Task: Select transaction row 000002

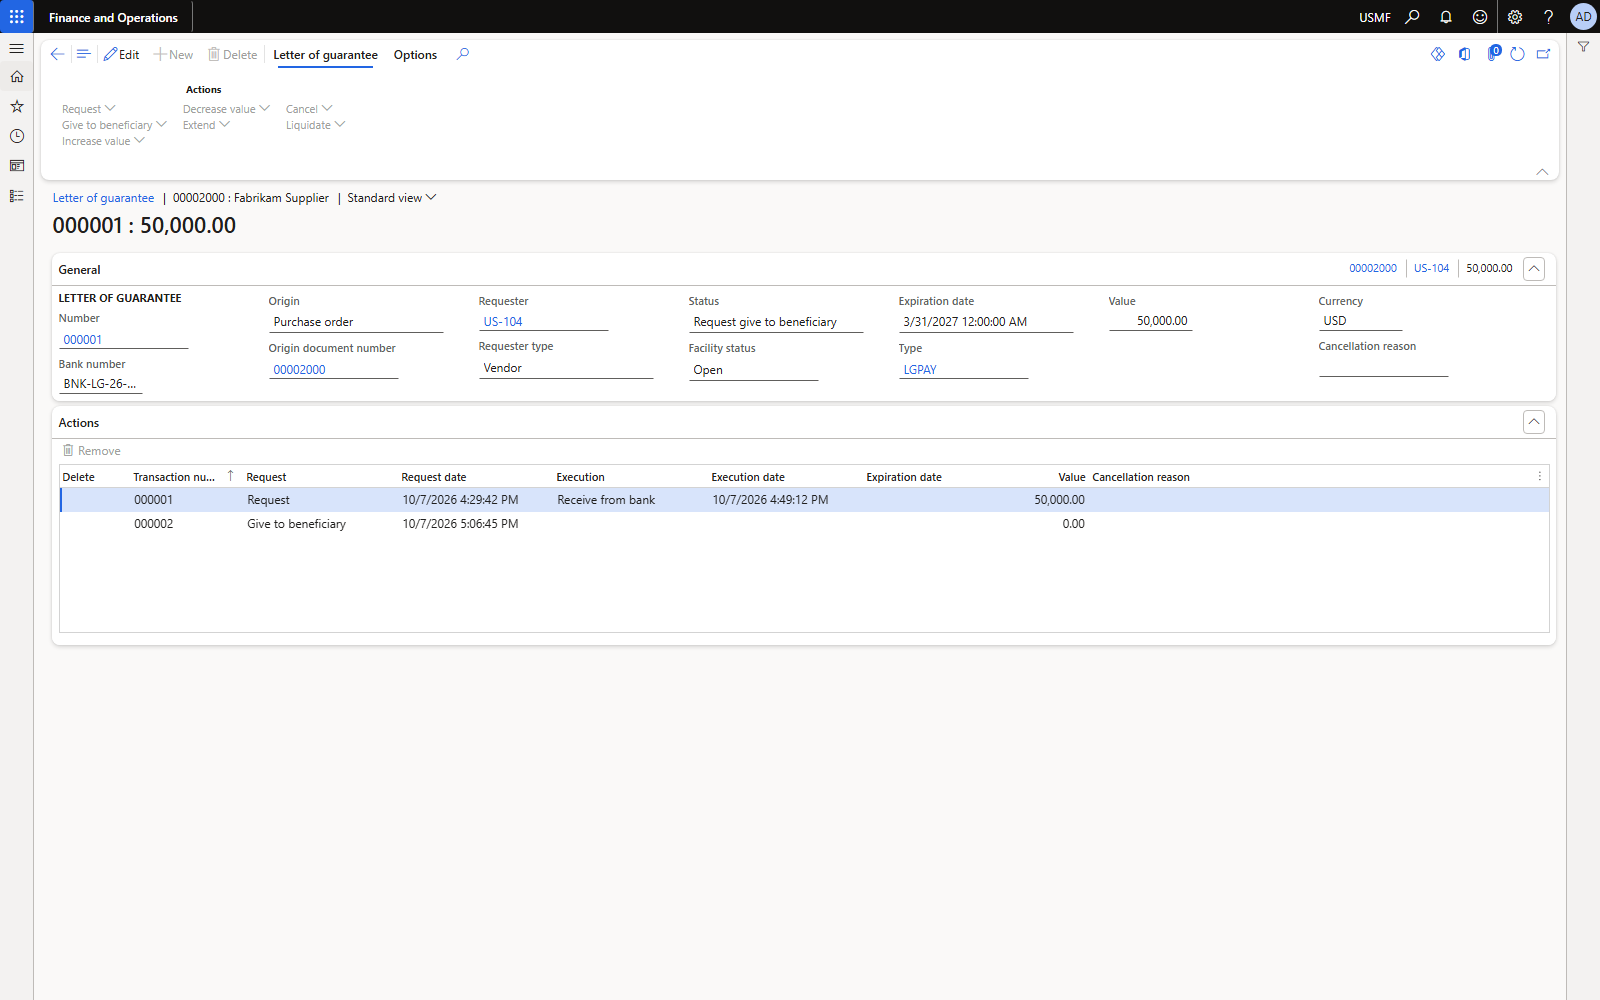Action: point(805,524)
